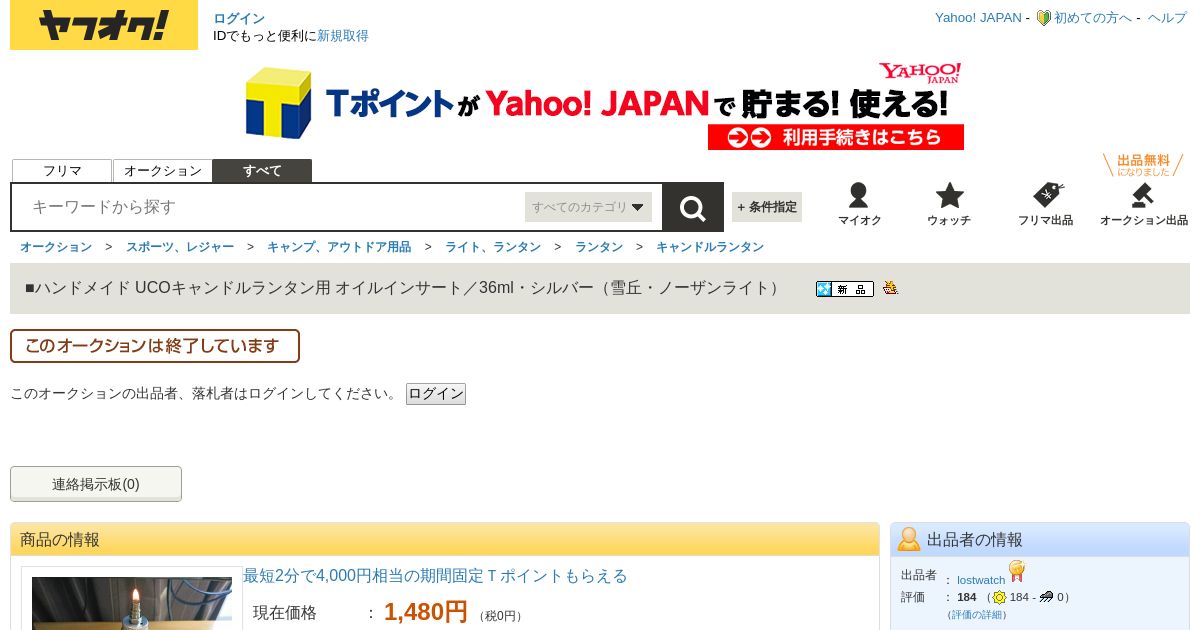Screen dimensions: 1200x630
Task: Open seller lostwatch profile link
Action: tap(981, 580)
